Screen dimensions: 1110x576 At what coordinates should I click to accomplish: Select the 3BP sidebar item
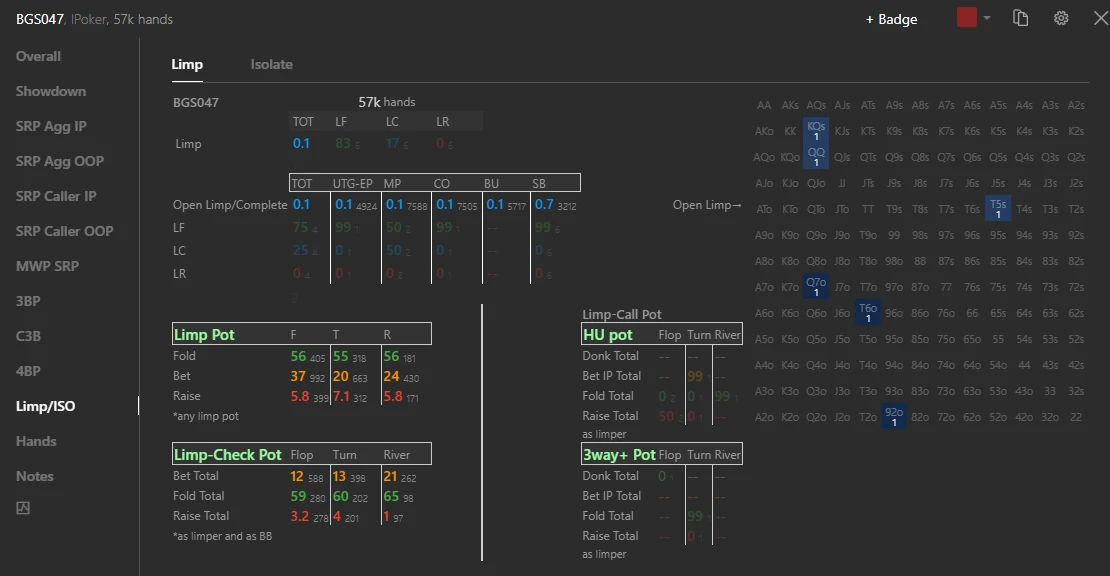28,301
